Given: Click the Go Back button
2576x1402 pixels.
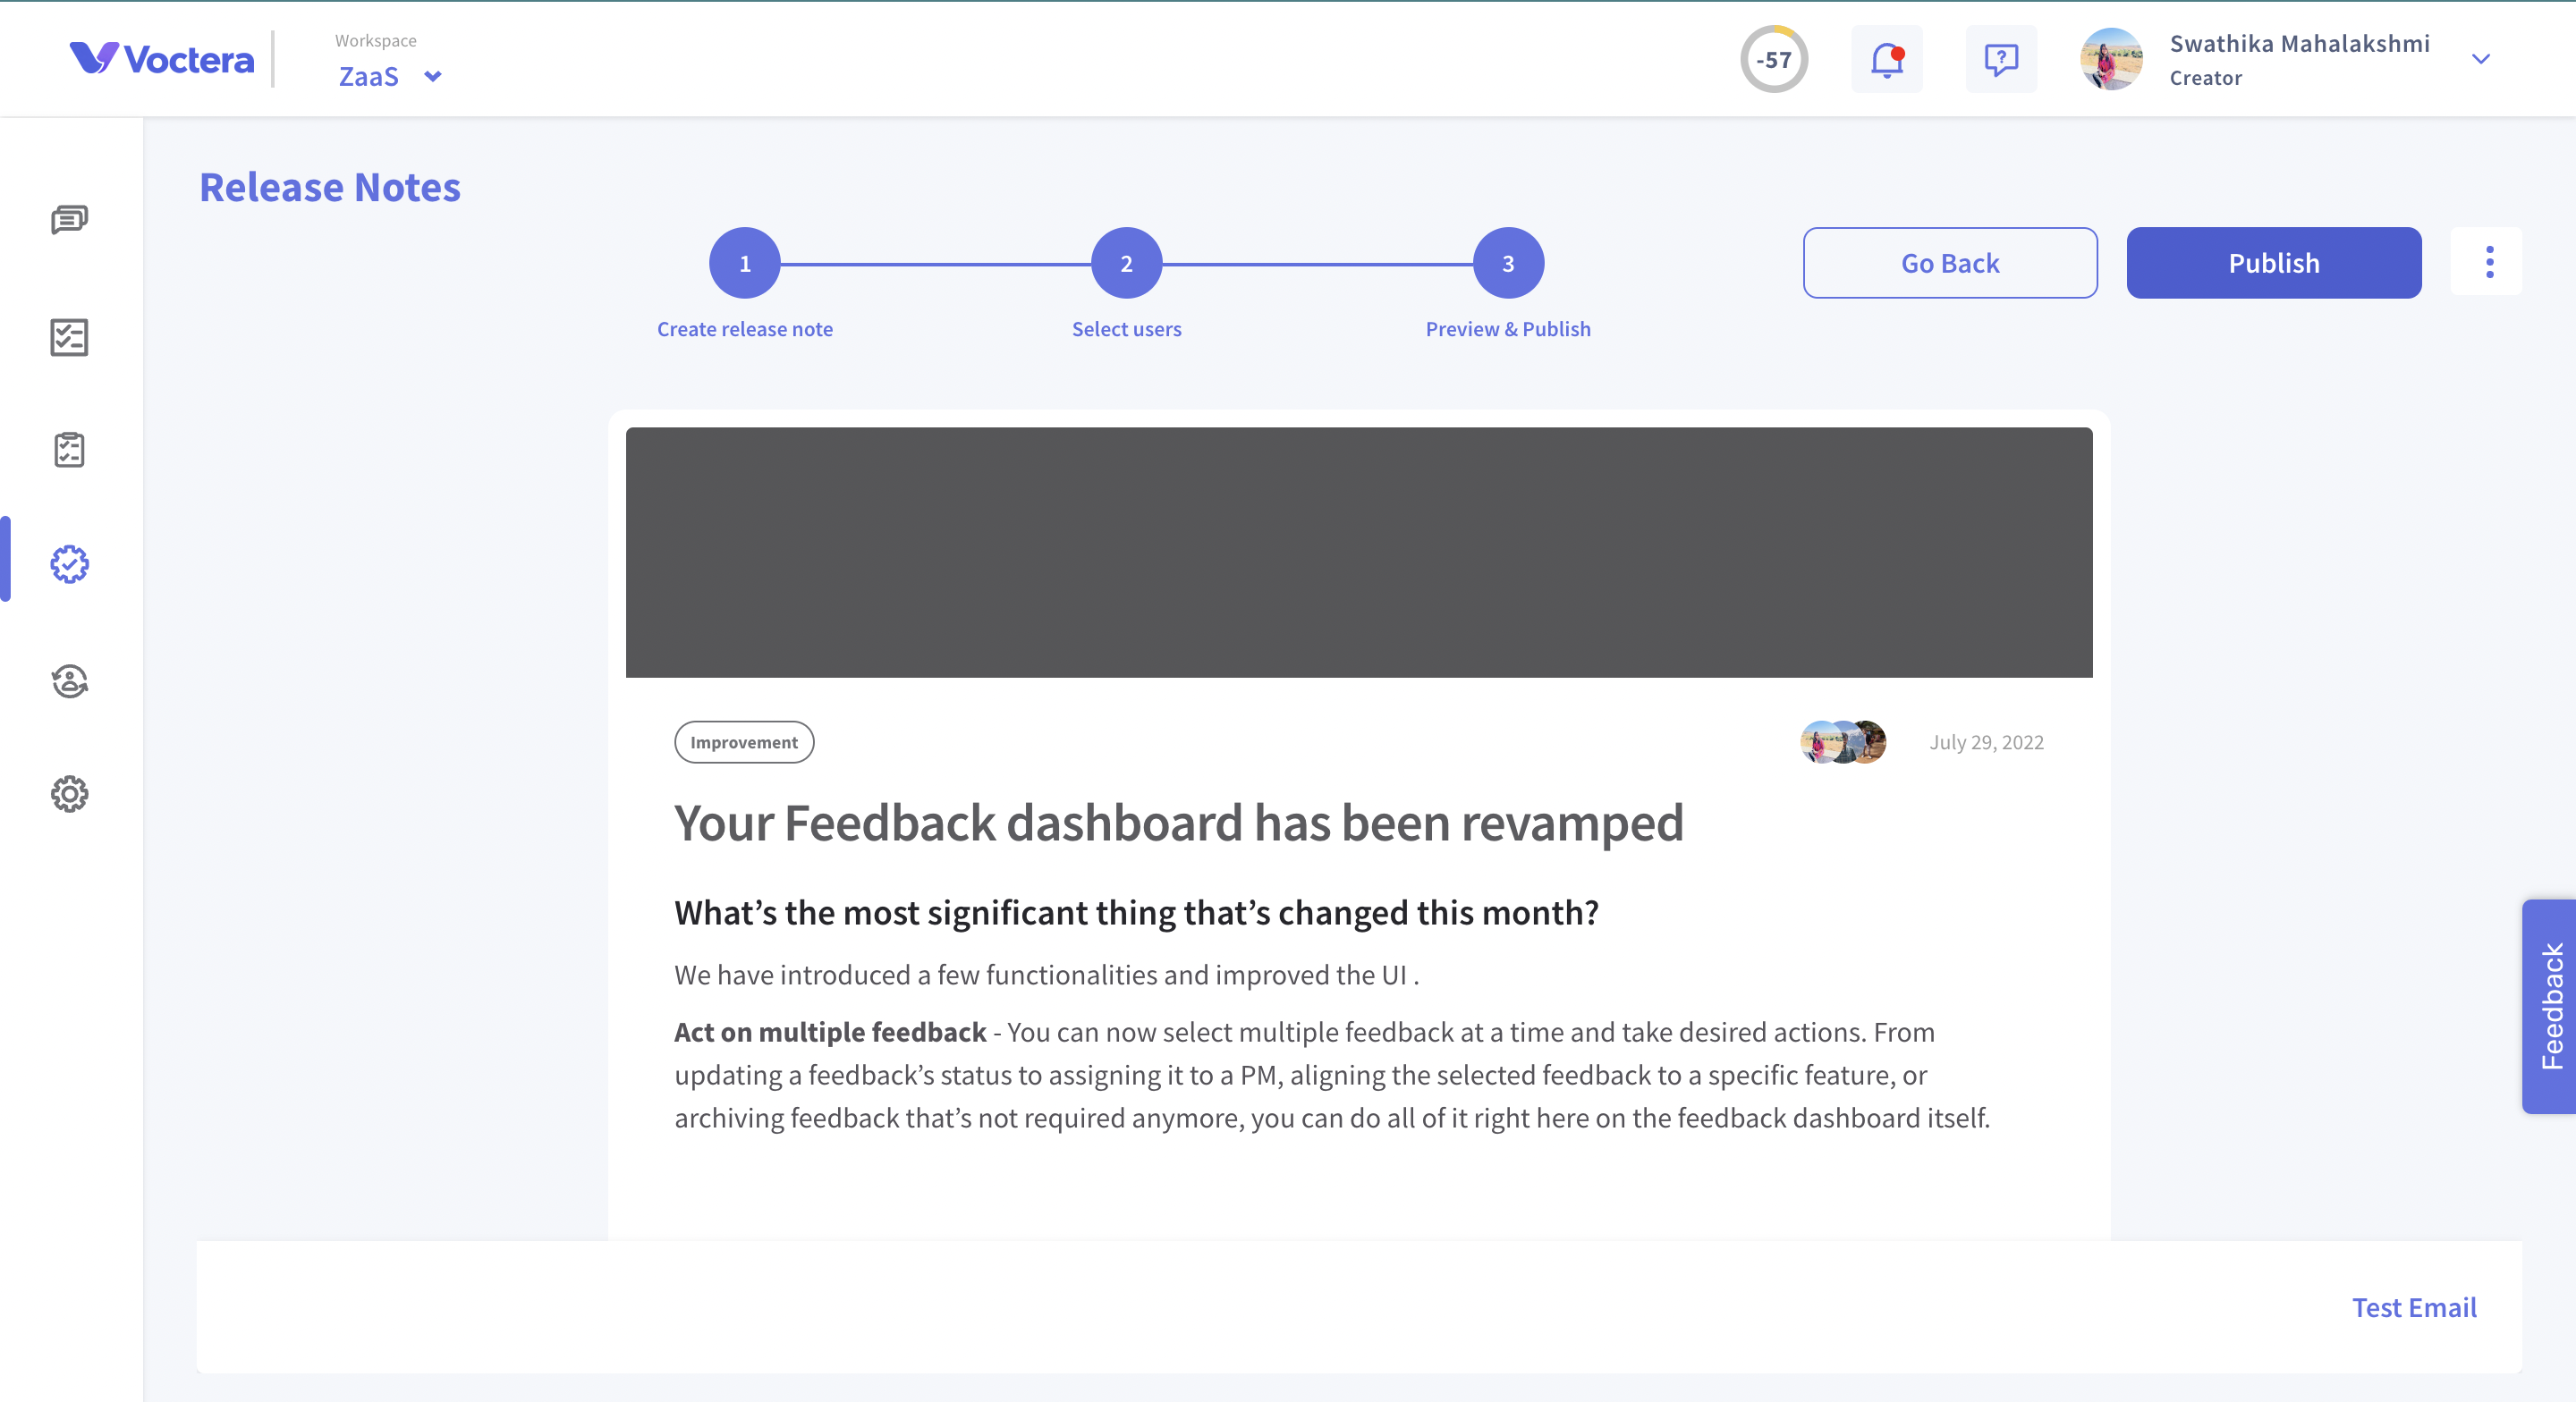Looking at the screenshot, I should click(x=1950, y=263).
